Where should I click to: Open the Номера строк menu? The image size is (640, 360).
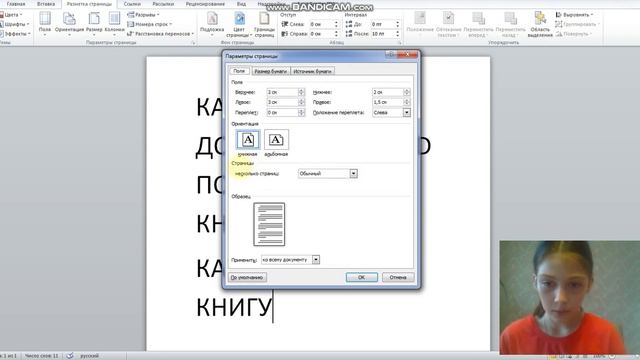coord(149,24)
